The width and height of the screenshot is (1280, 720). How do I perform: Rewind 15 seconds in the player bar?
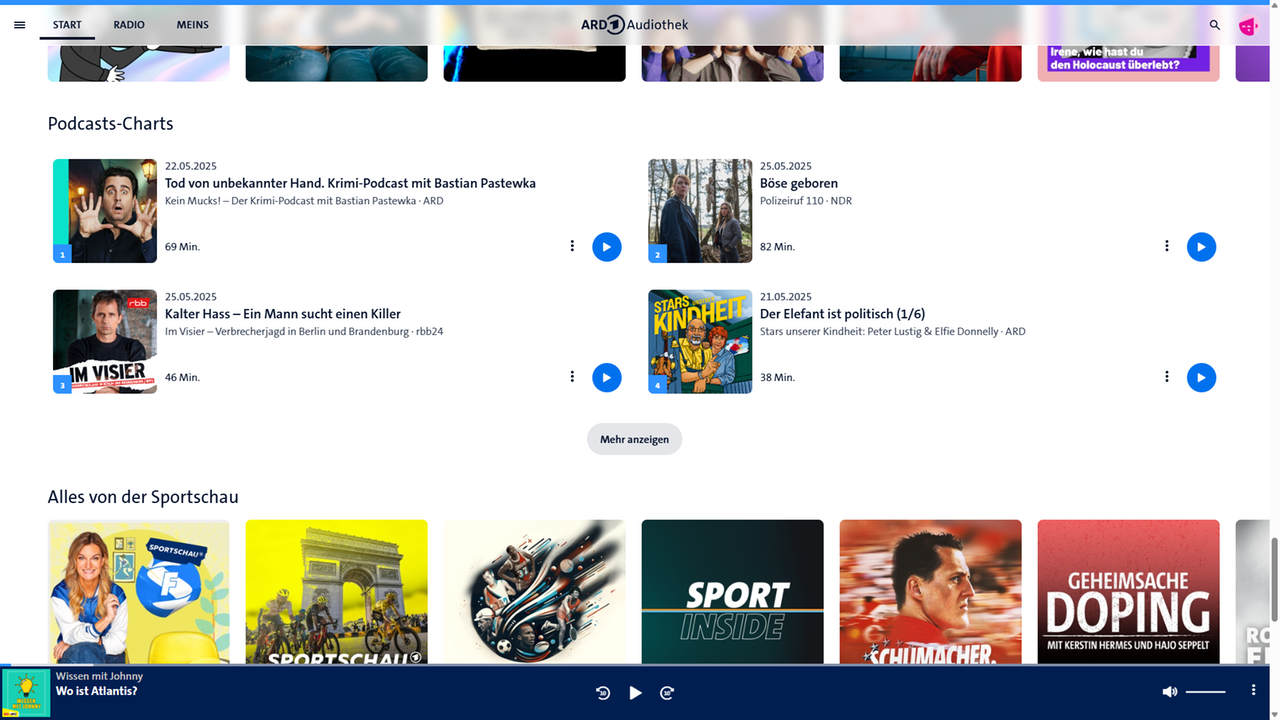[603, 692]
